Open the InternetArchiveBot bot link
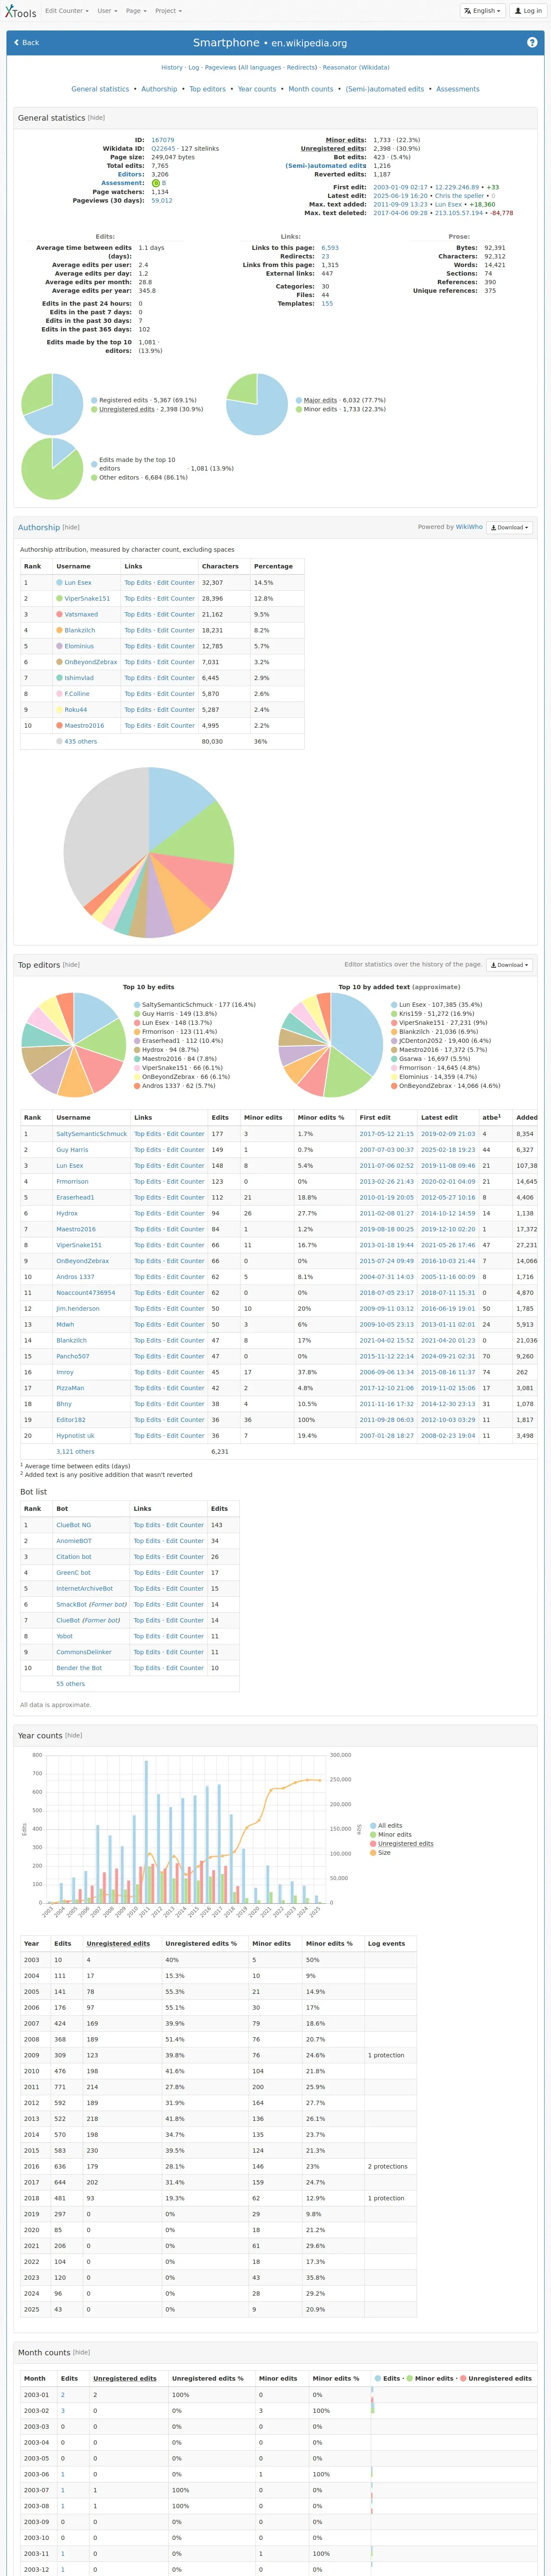This screenshot has height=2576, width=551. [x=84, y=1588]
